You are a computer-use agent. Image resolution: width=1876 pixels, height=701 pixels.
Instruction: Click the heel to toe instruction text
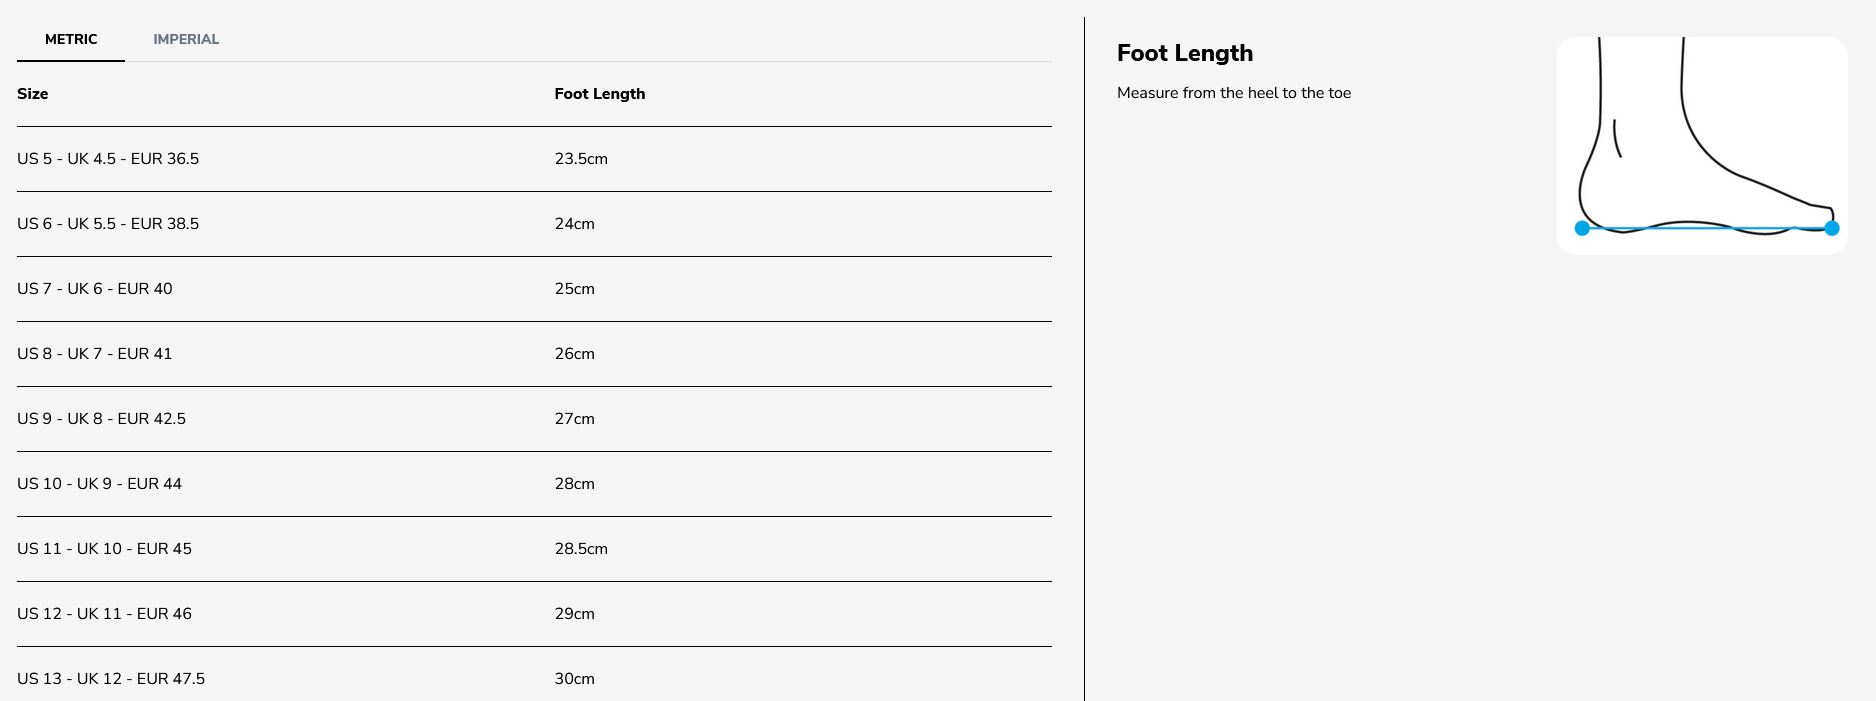coord(1234,93)
